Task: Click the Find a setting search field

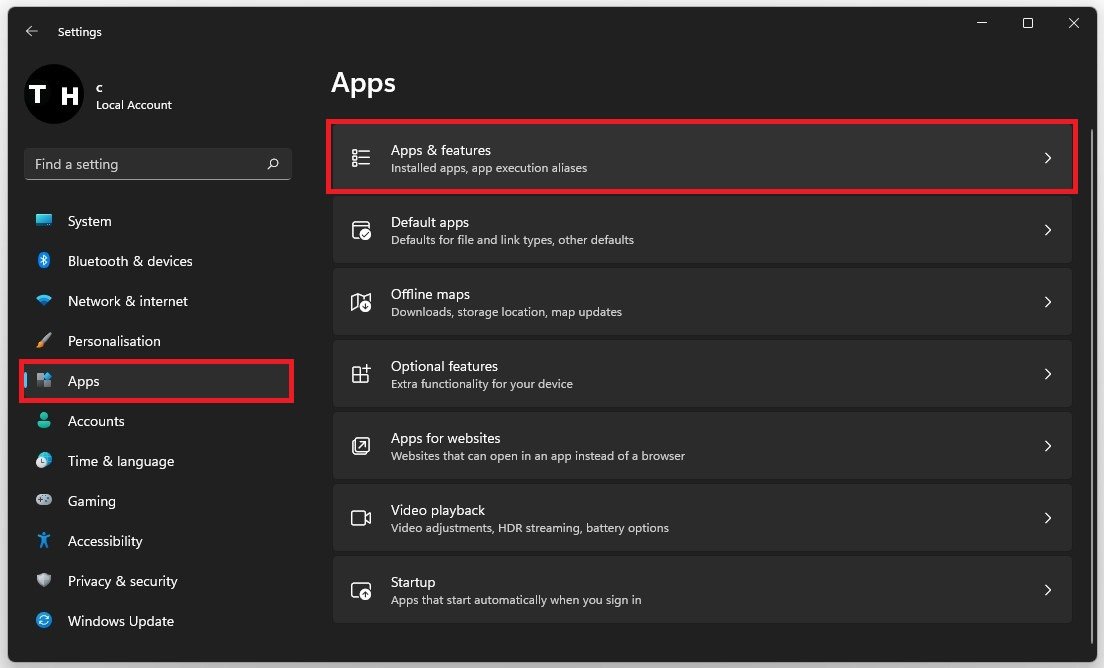Action: (145, 164)
